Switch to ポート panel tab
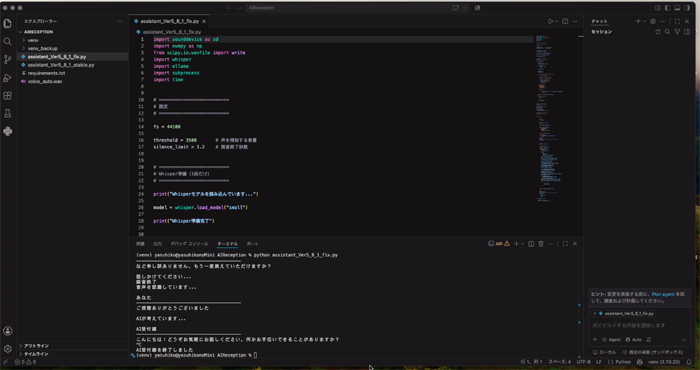Screen dimensions: 700x370 point(252,244)
